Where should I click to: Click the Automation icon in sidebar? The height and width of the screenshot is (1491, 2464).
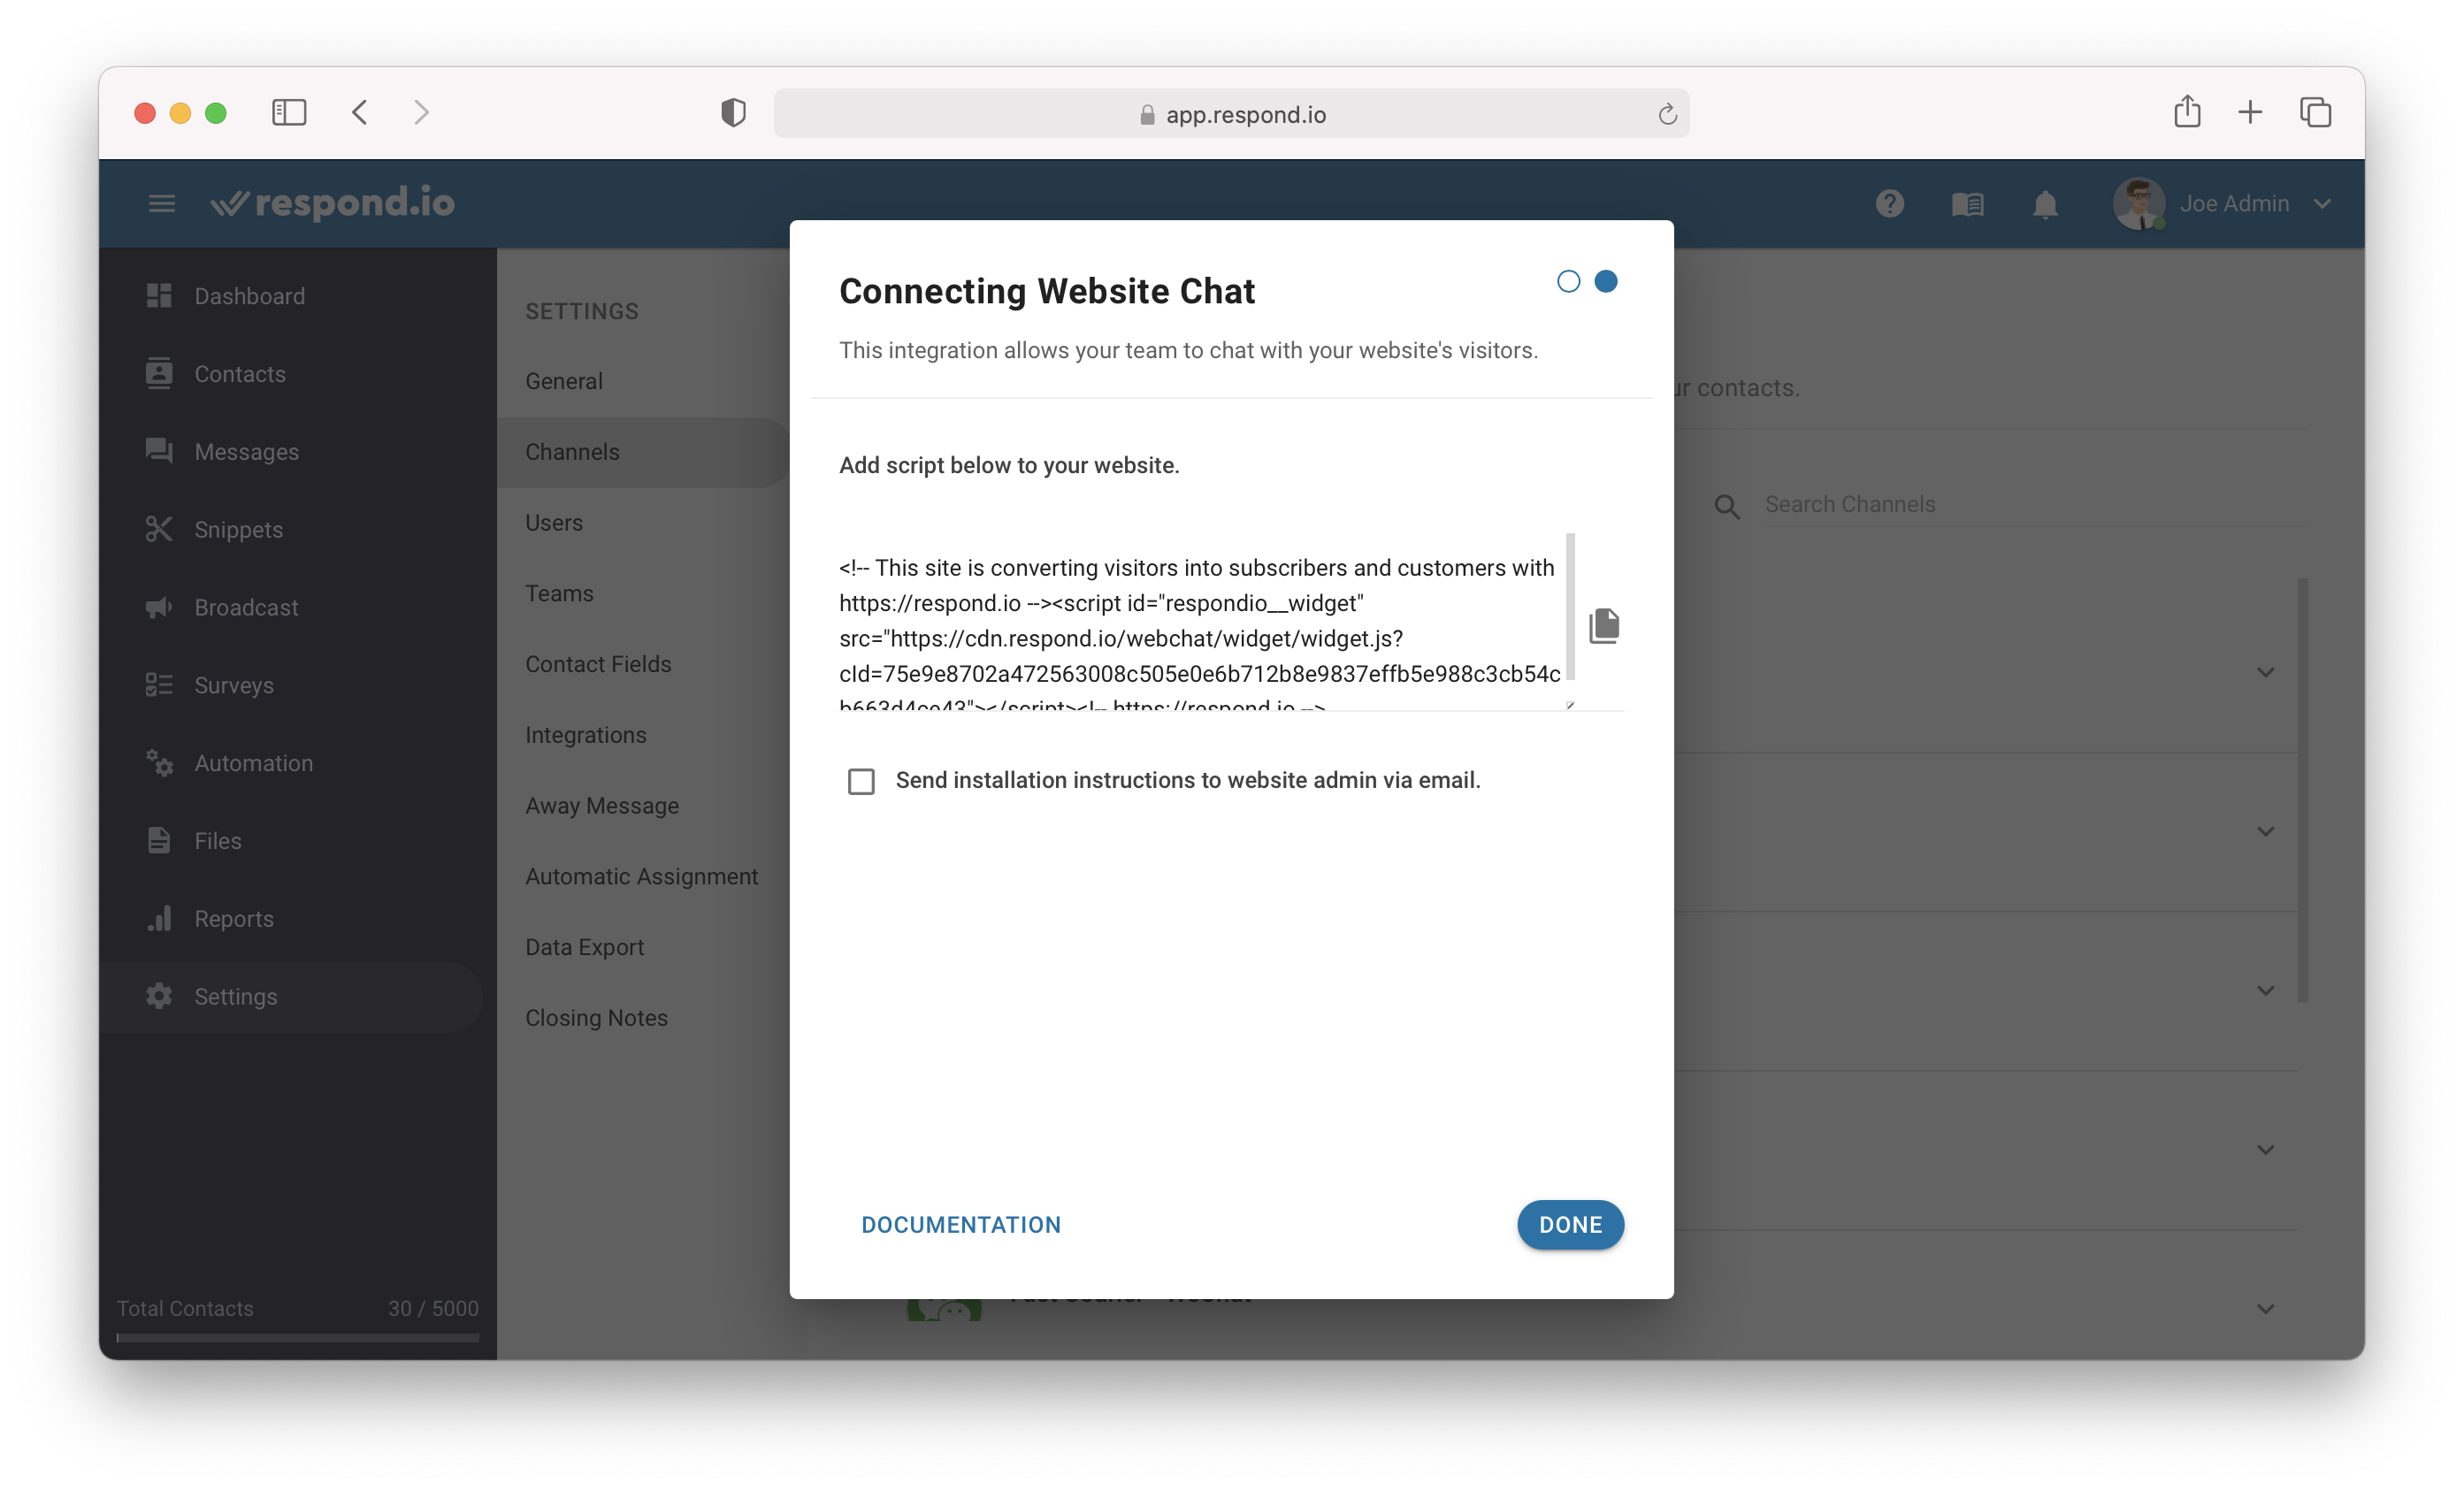[x=158, y=762]
